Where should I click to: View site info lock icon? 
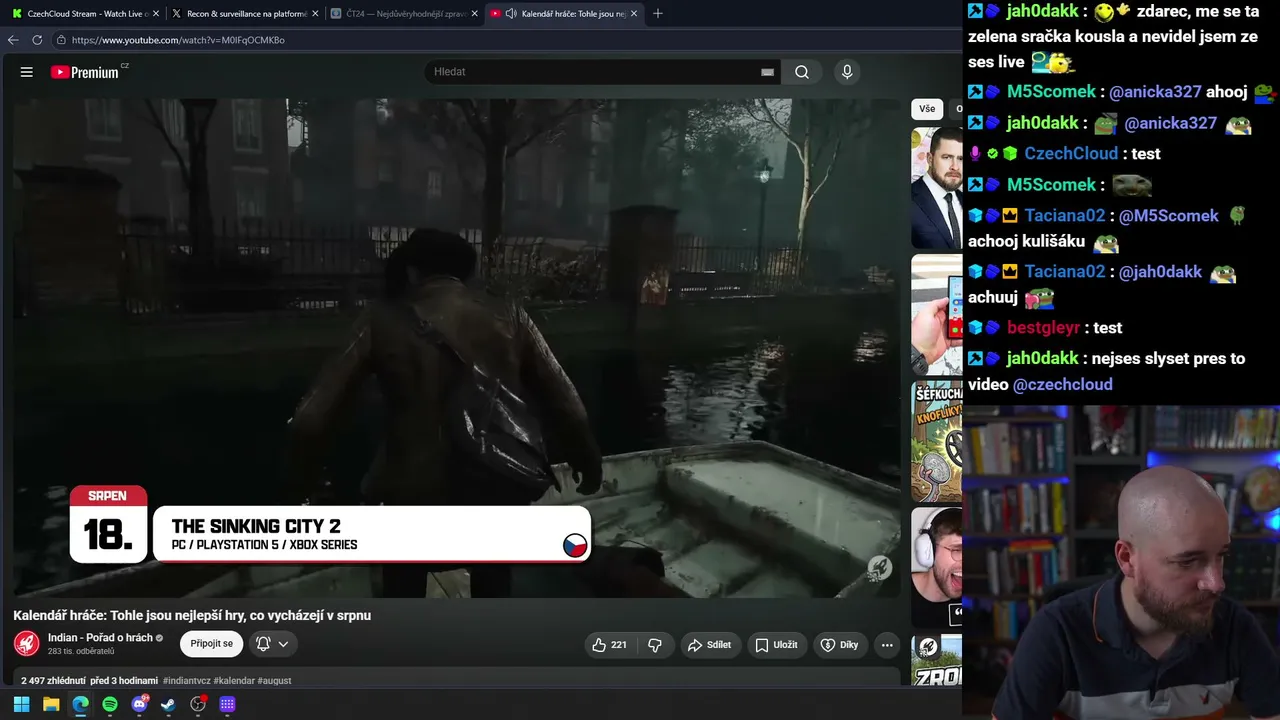(61, 40)
